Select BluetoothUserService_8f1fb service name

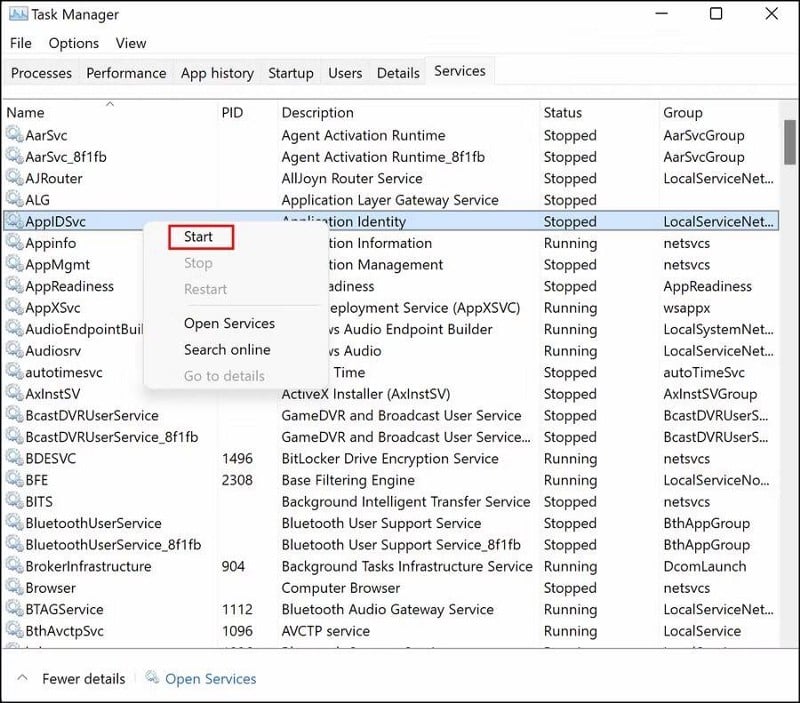[113, 545]
